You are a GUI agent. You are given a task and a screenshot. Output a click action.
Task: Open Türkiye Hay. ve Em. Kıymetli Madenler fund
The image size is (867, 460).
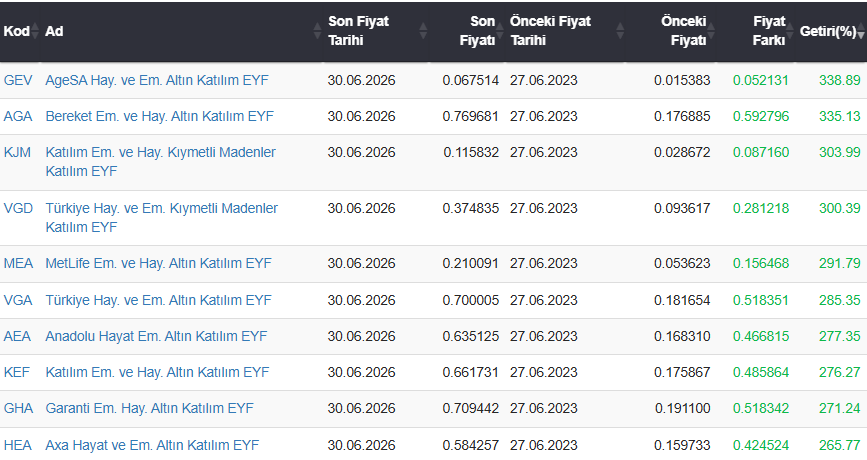[161, 217]
